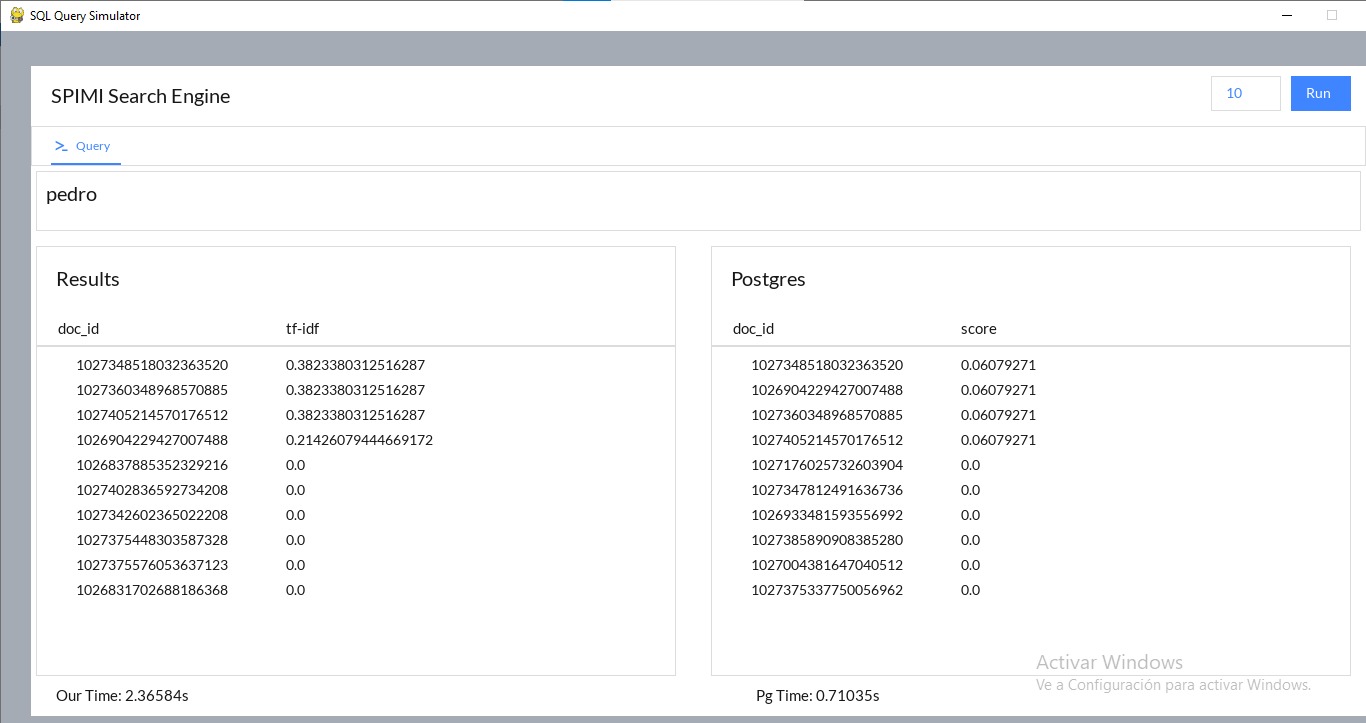Click doc_id column header in Postgres
1366x723 pixels.
753,329
